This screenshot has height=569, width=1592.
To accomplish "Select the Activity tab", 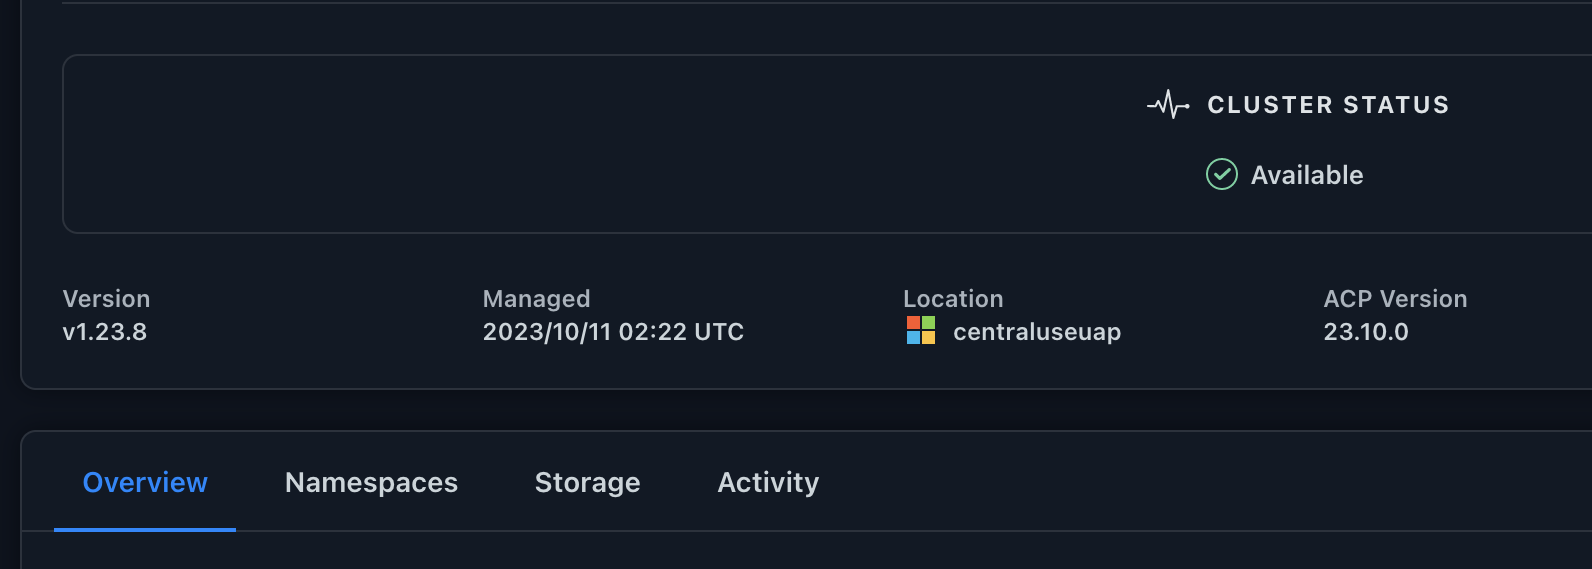I will 768,483.
